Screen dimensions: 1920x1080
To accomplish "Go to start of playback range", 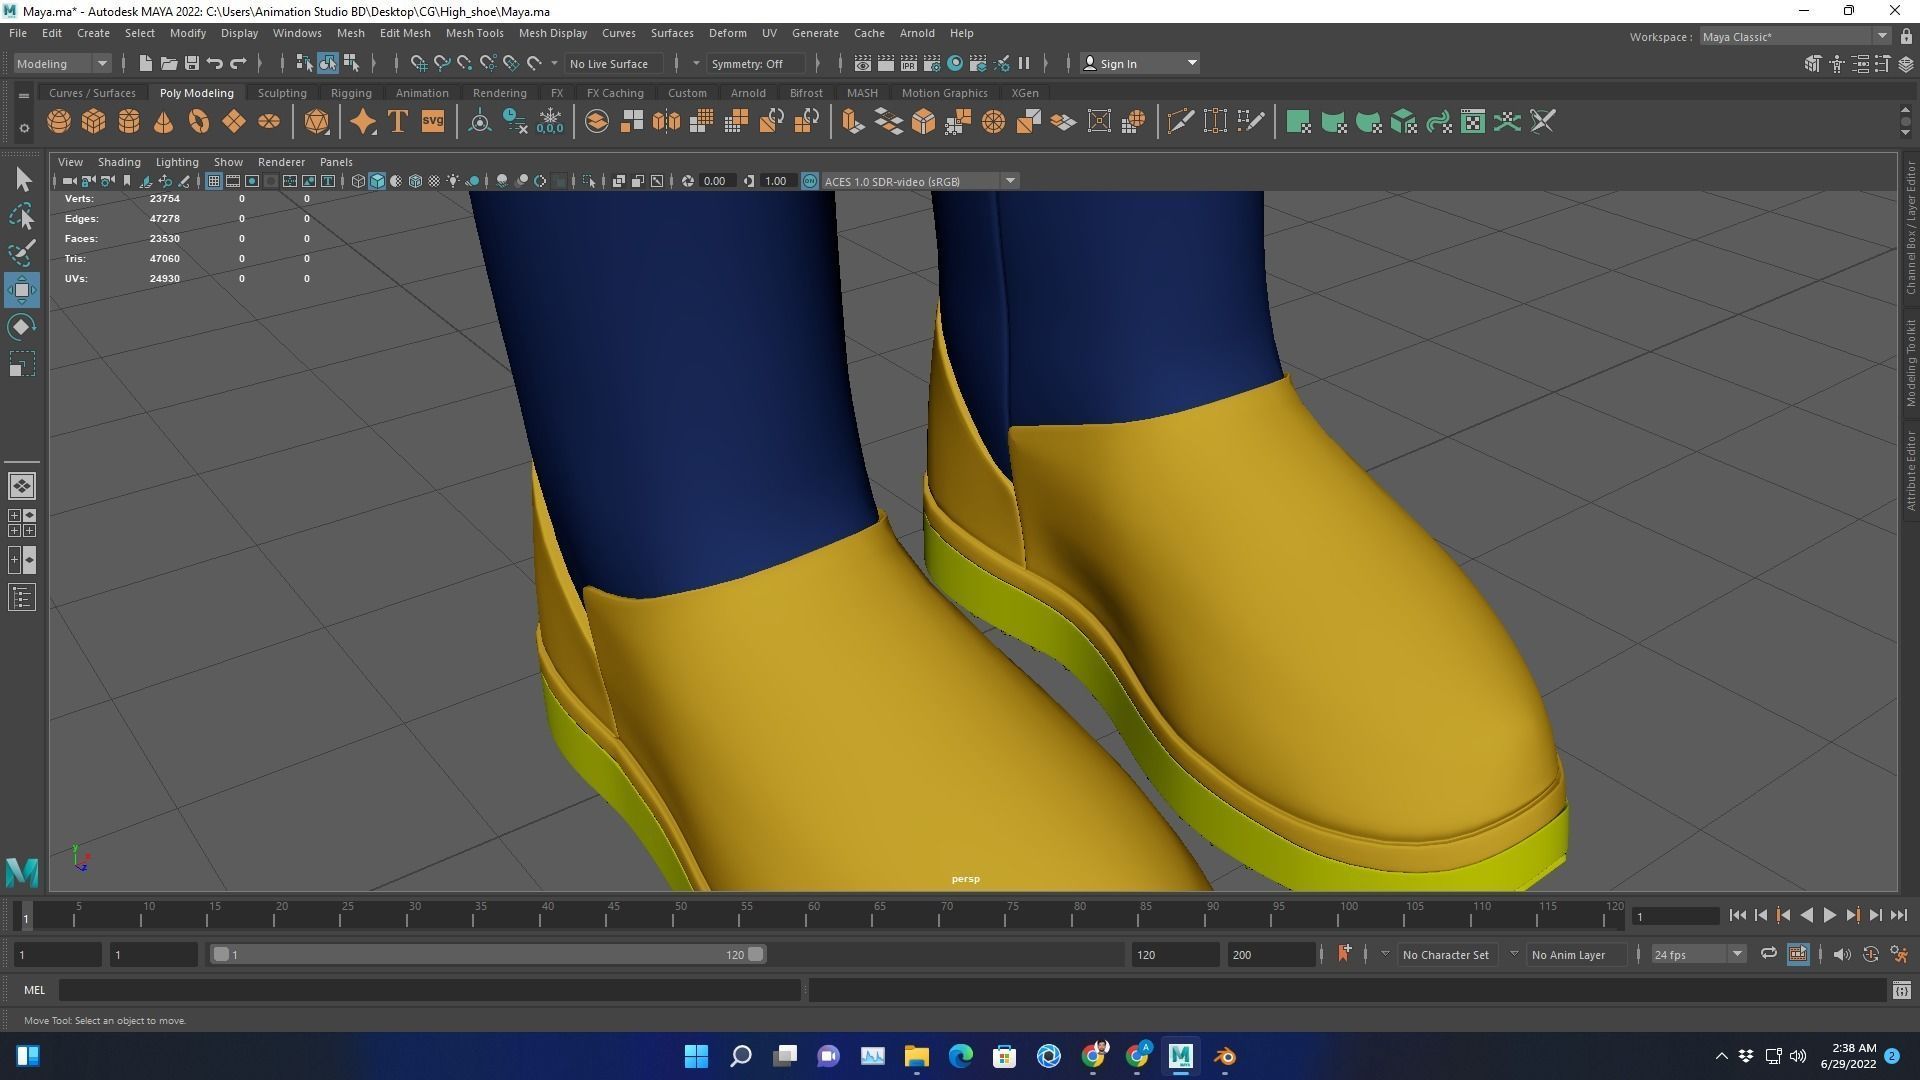I will point(1738,915).
